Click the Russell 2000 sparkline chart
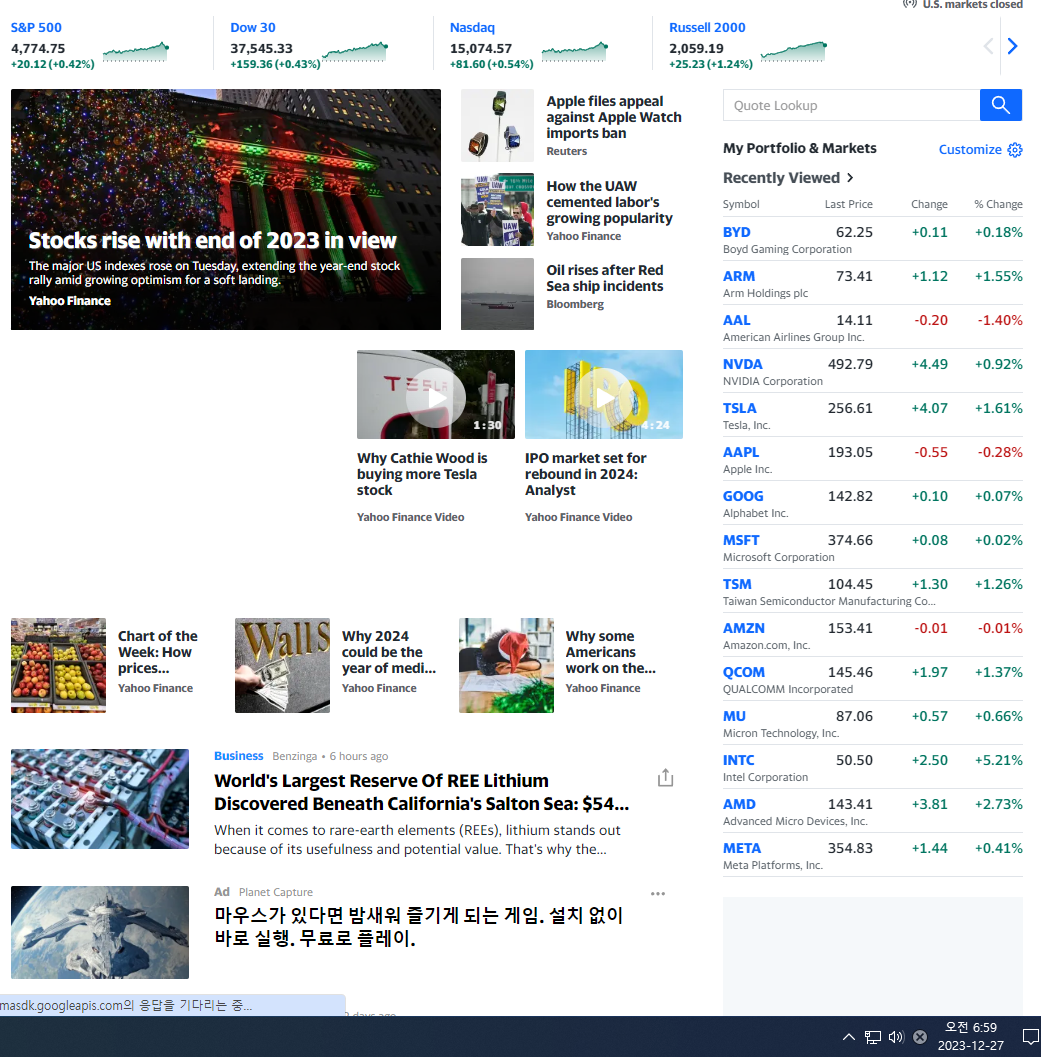Image resolution: width=1041 pixels, height=1057 pixels. click(794, 52)
